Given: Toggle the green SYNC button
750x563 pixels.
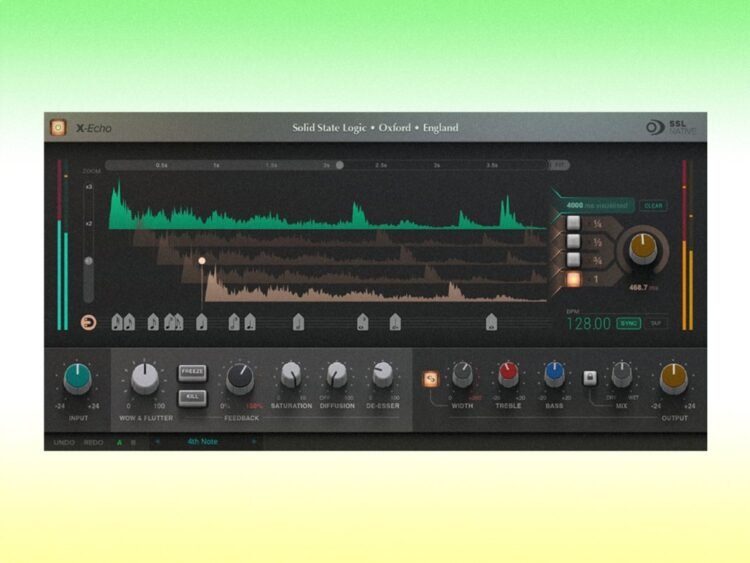Looking at the screenshot, I should (629, 323).
